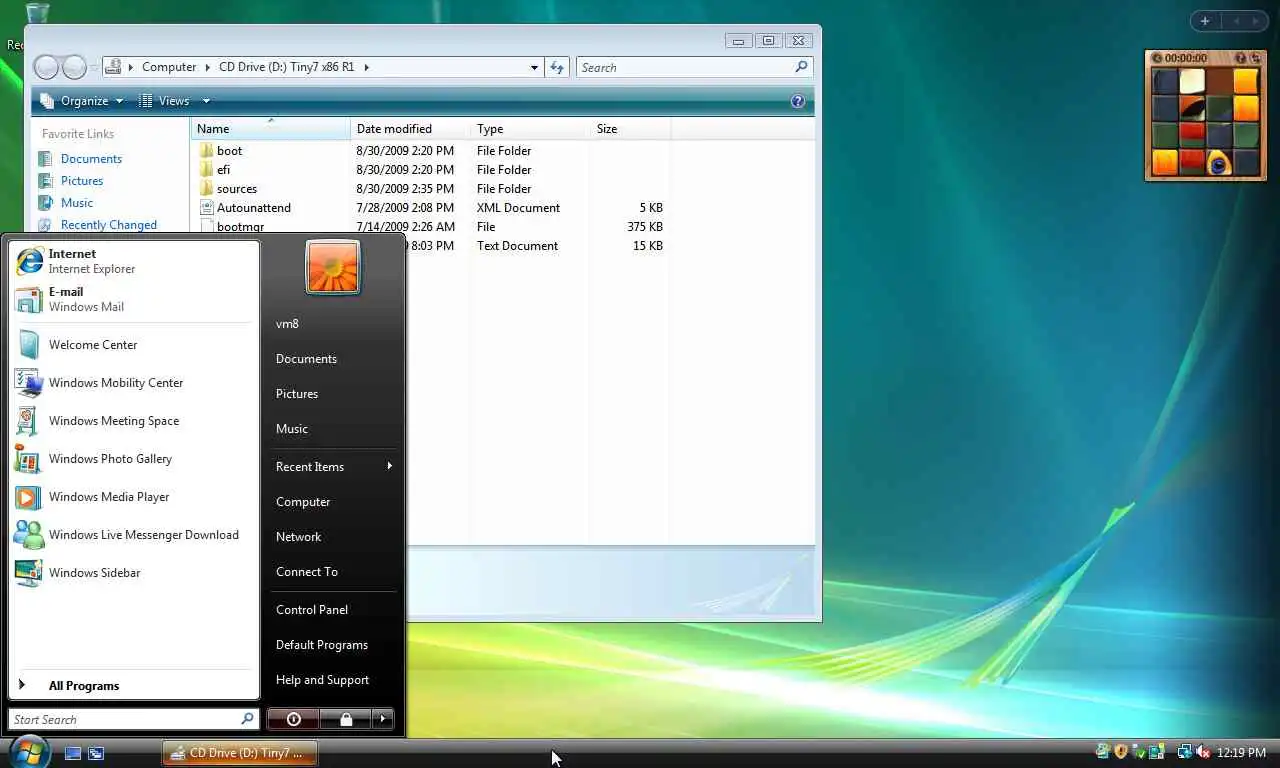Click puzzle gadget pause timer icon

[1157, 58]
